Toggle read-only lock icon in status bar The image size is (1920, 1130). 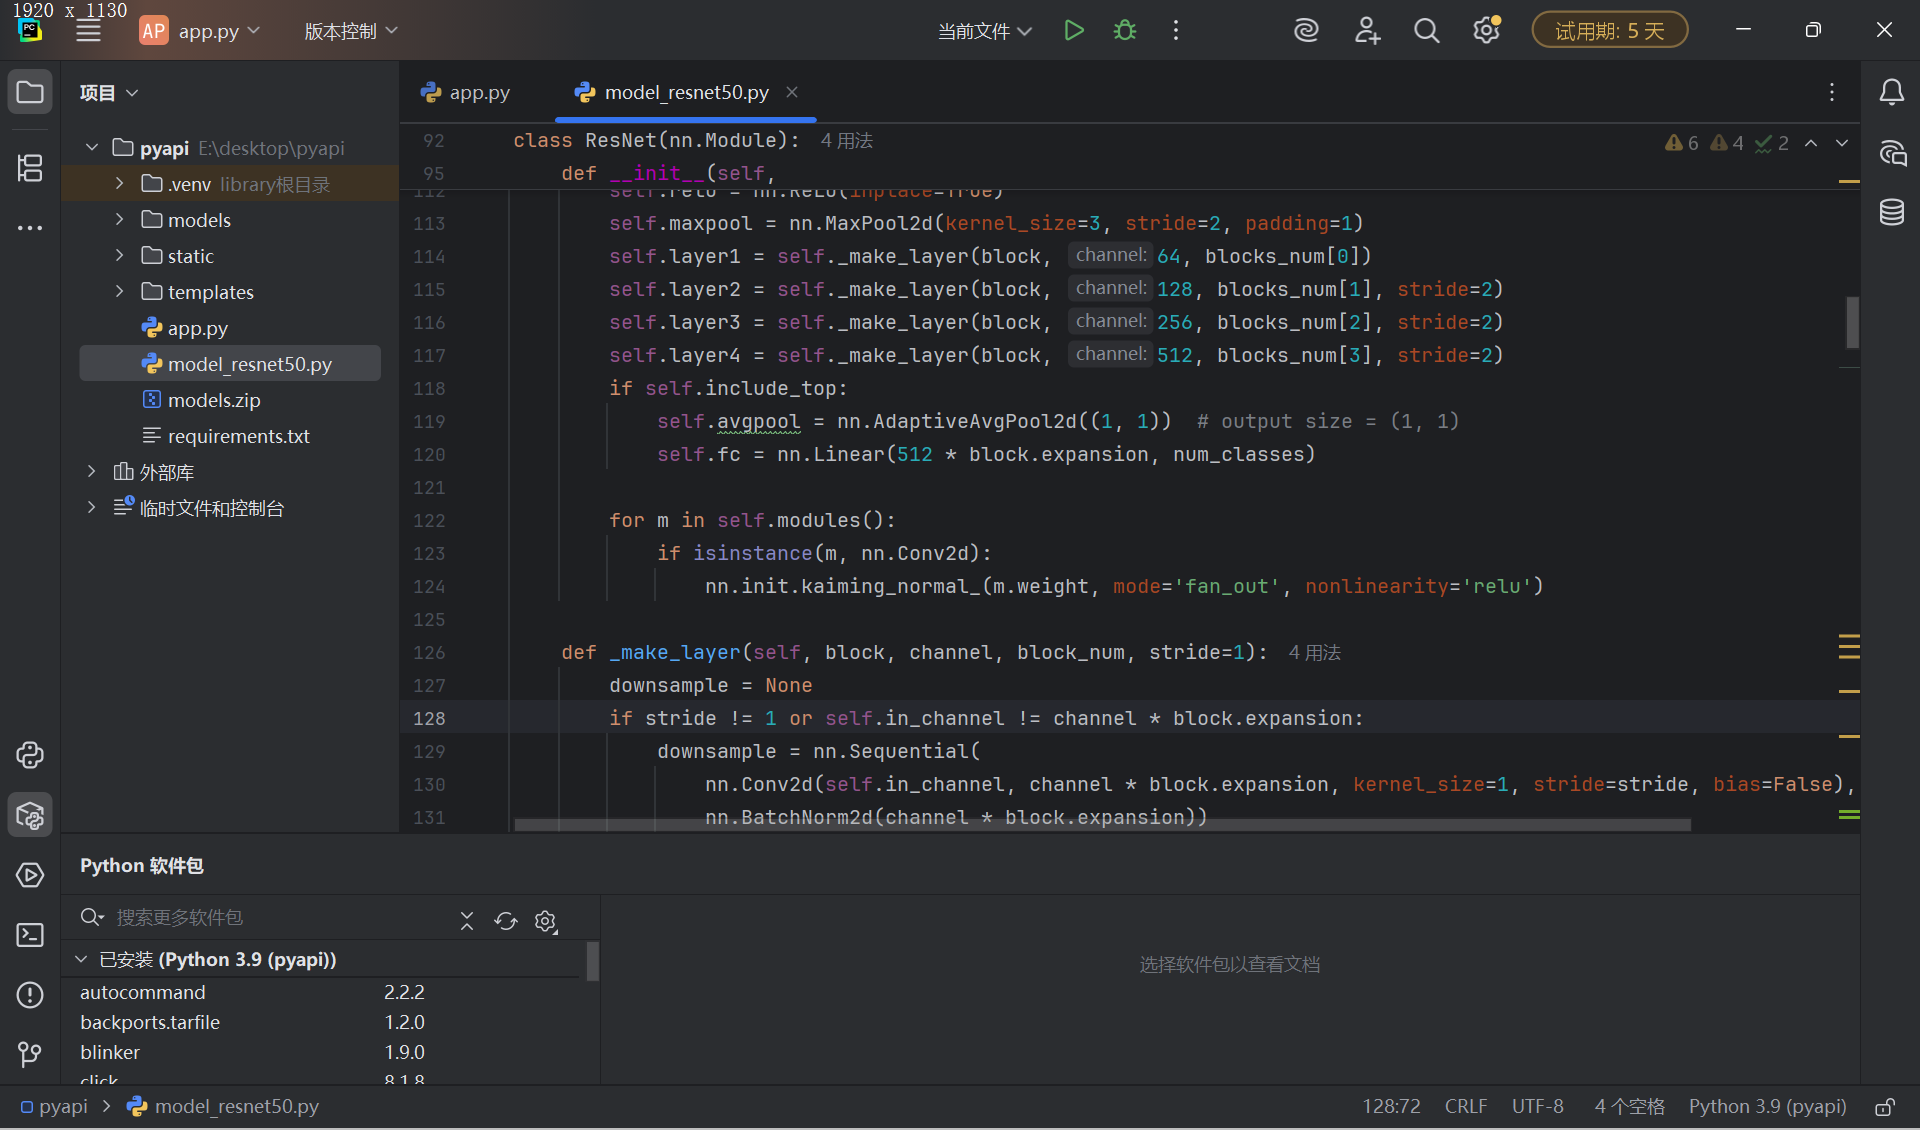1884,1107
